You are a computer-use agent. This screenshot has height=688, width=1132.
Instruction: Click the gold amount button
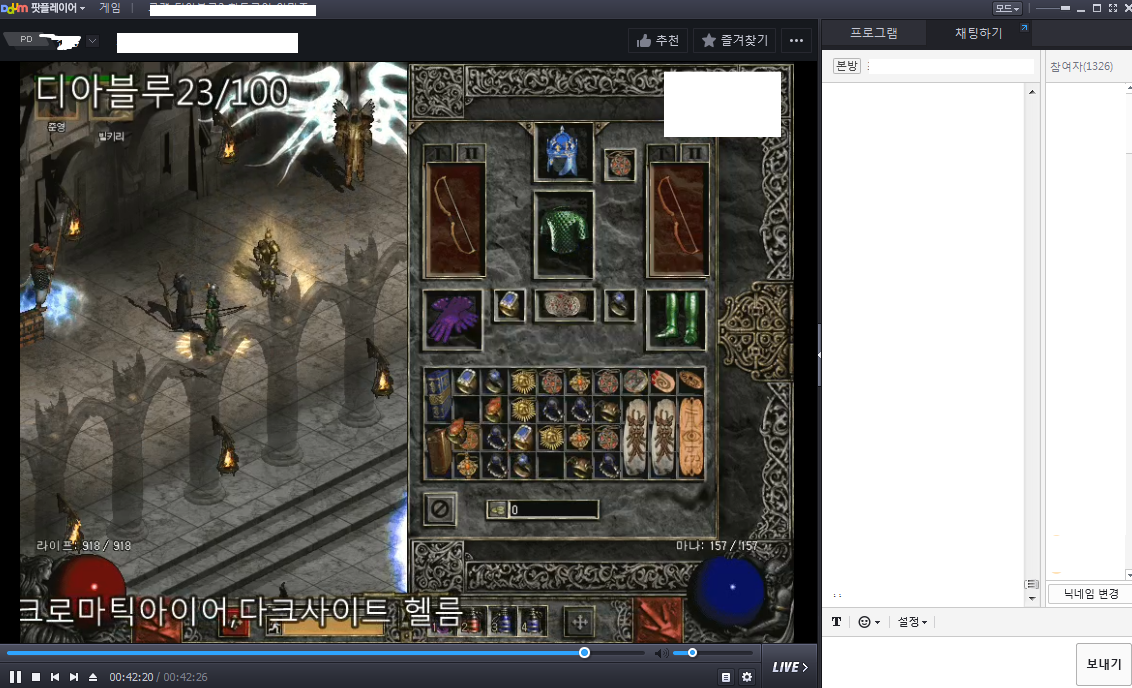(497, 510)
